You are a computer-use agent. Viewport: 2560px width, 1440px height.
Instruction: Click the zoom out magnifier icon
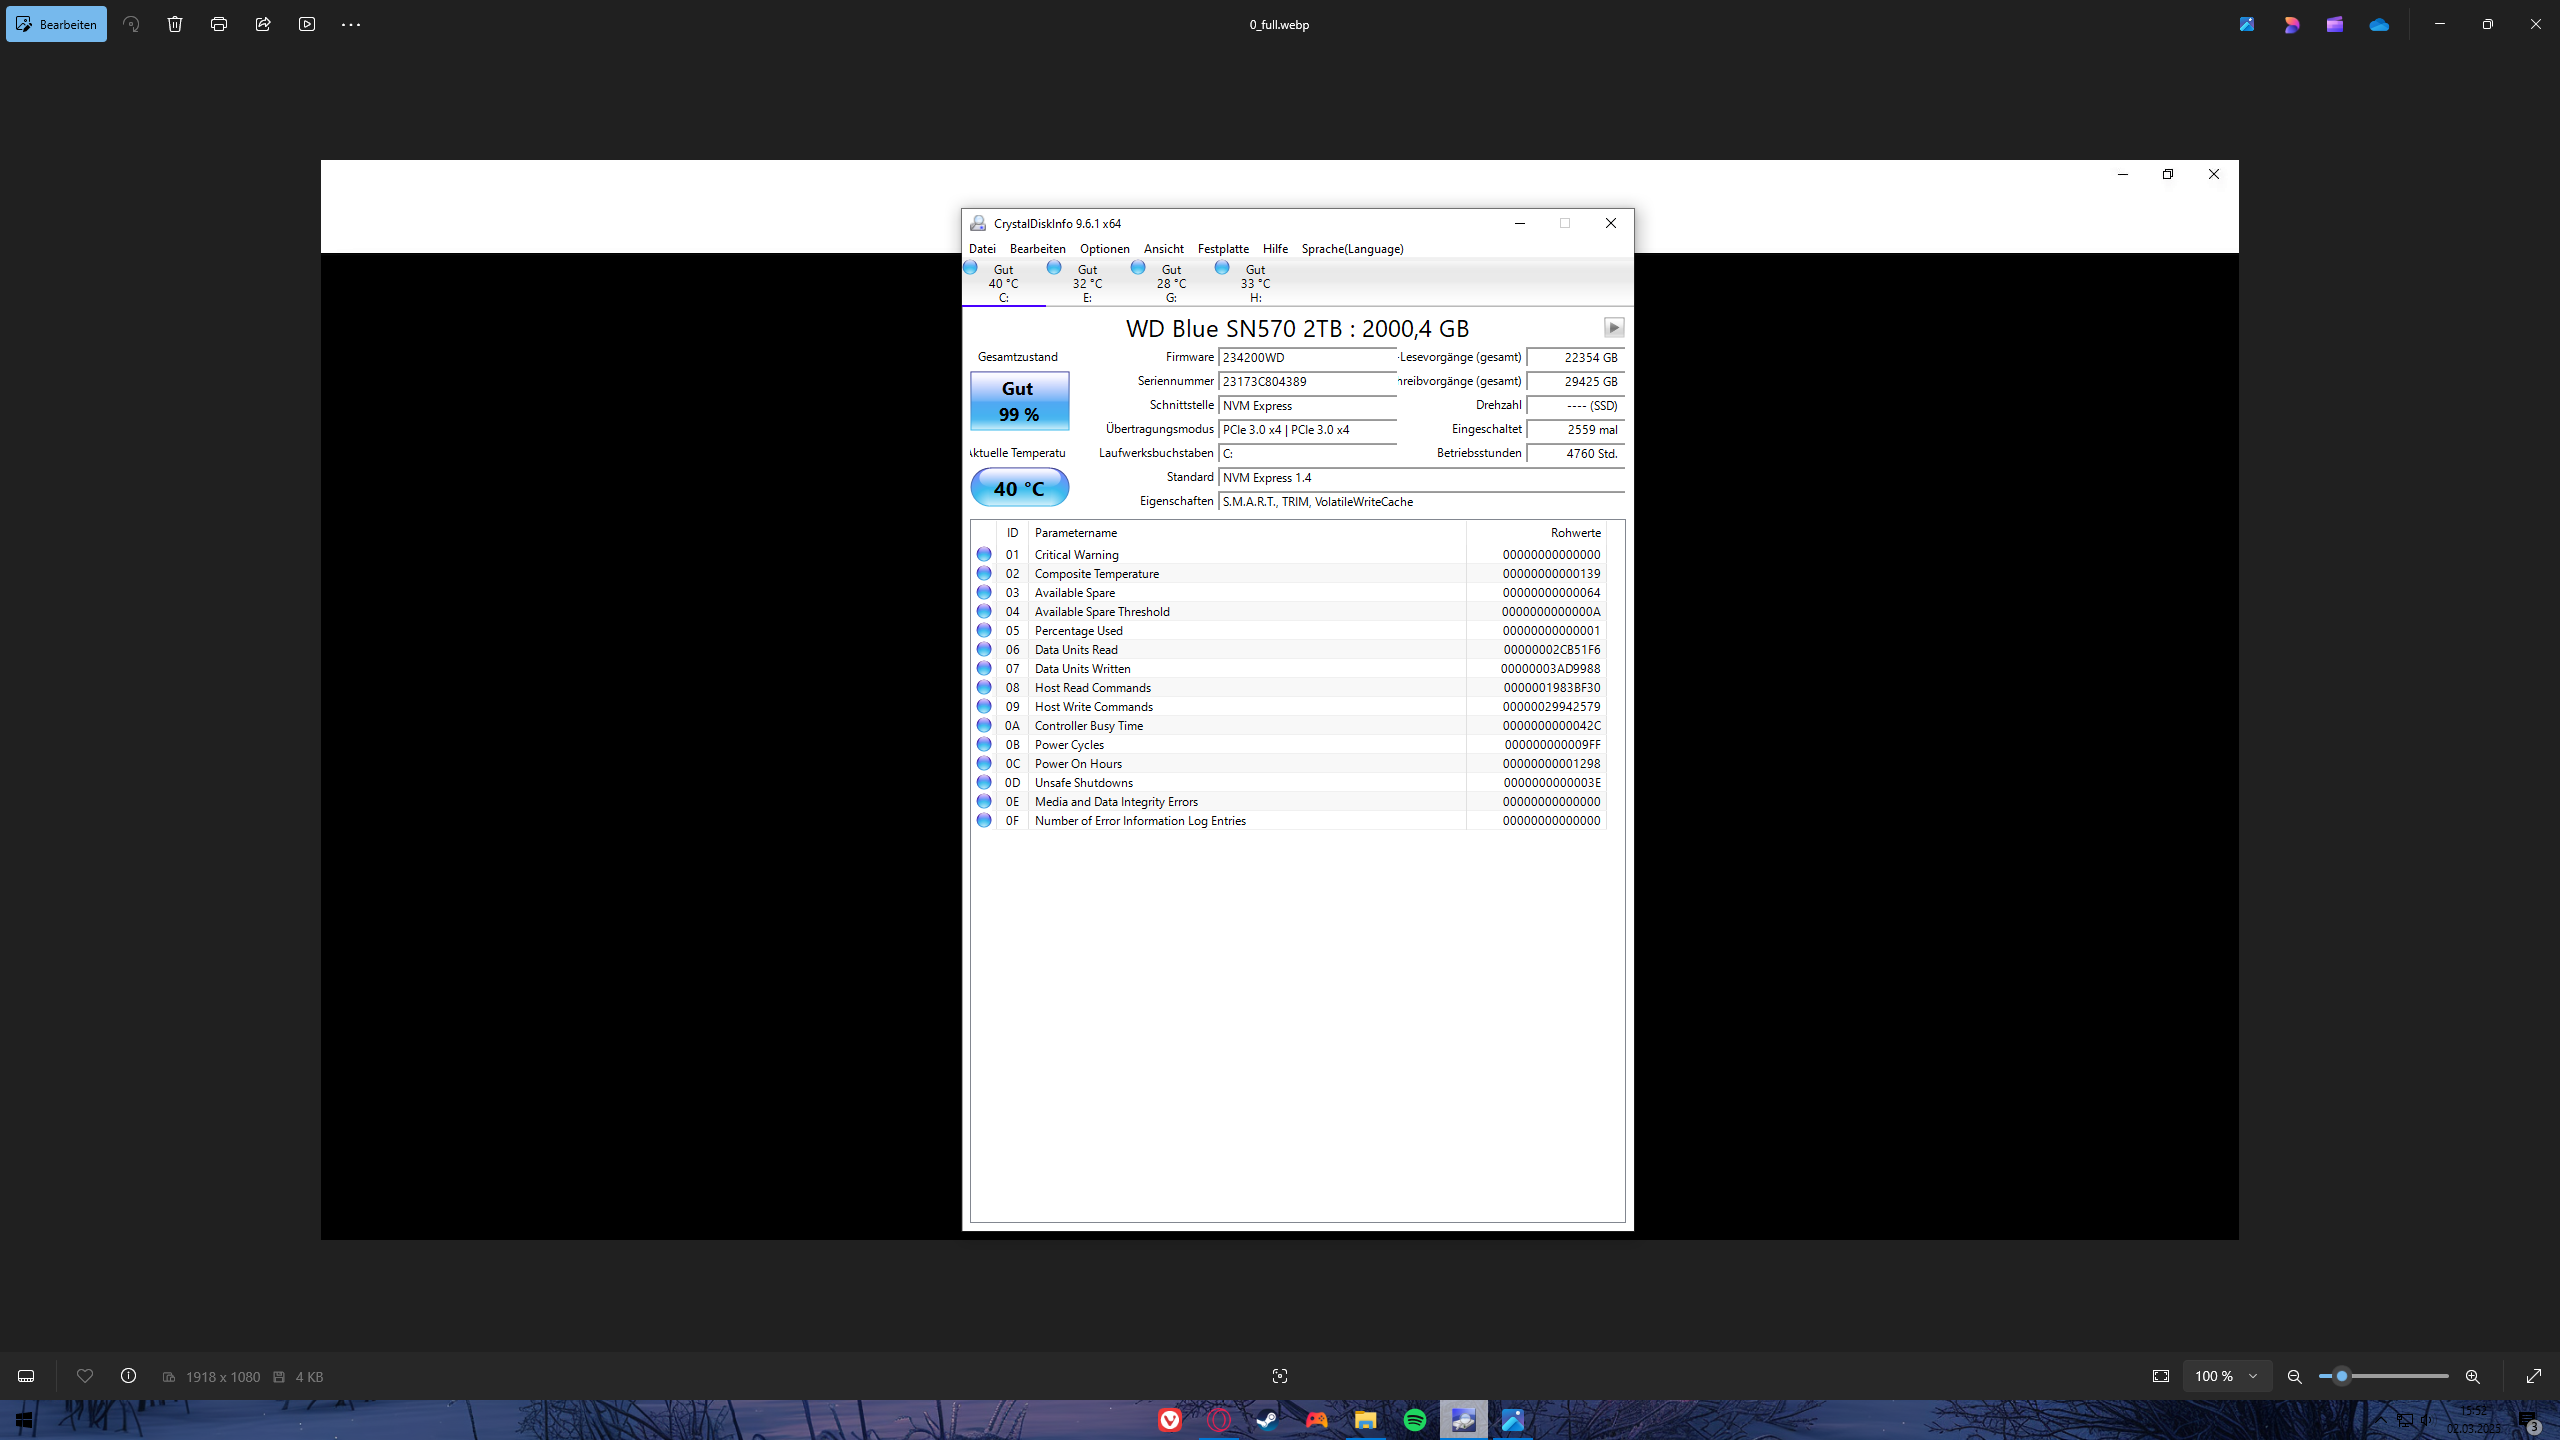coord(2295,1376)
